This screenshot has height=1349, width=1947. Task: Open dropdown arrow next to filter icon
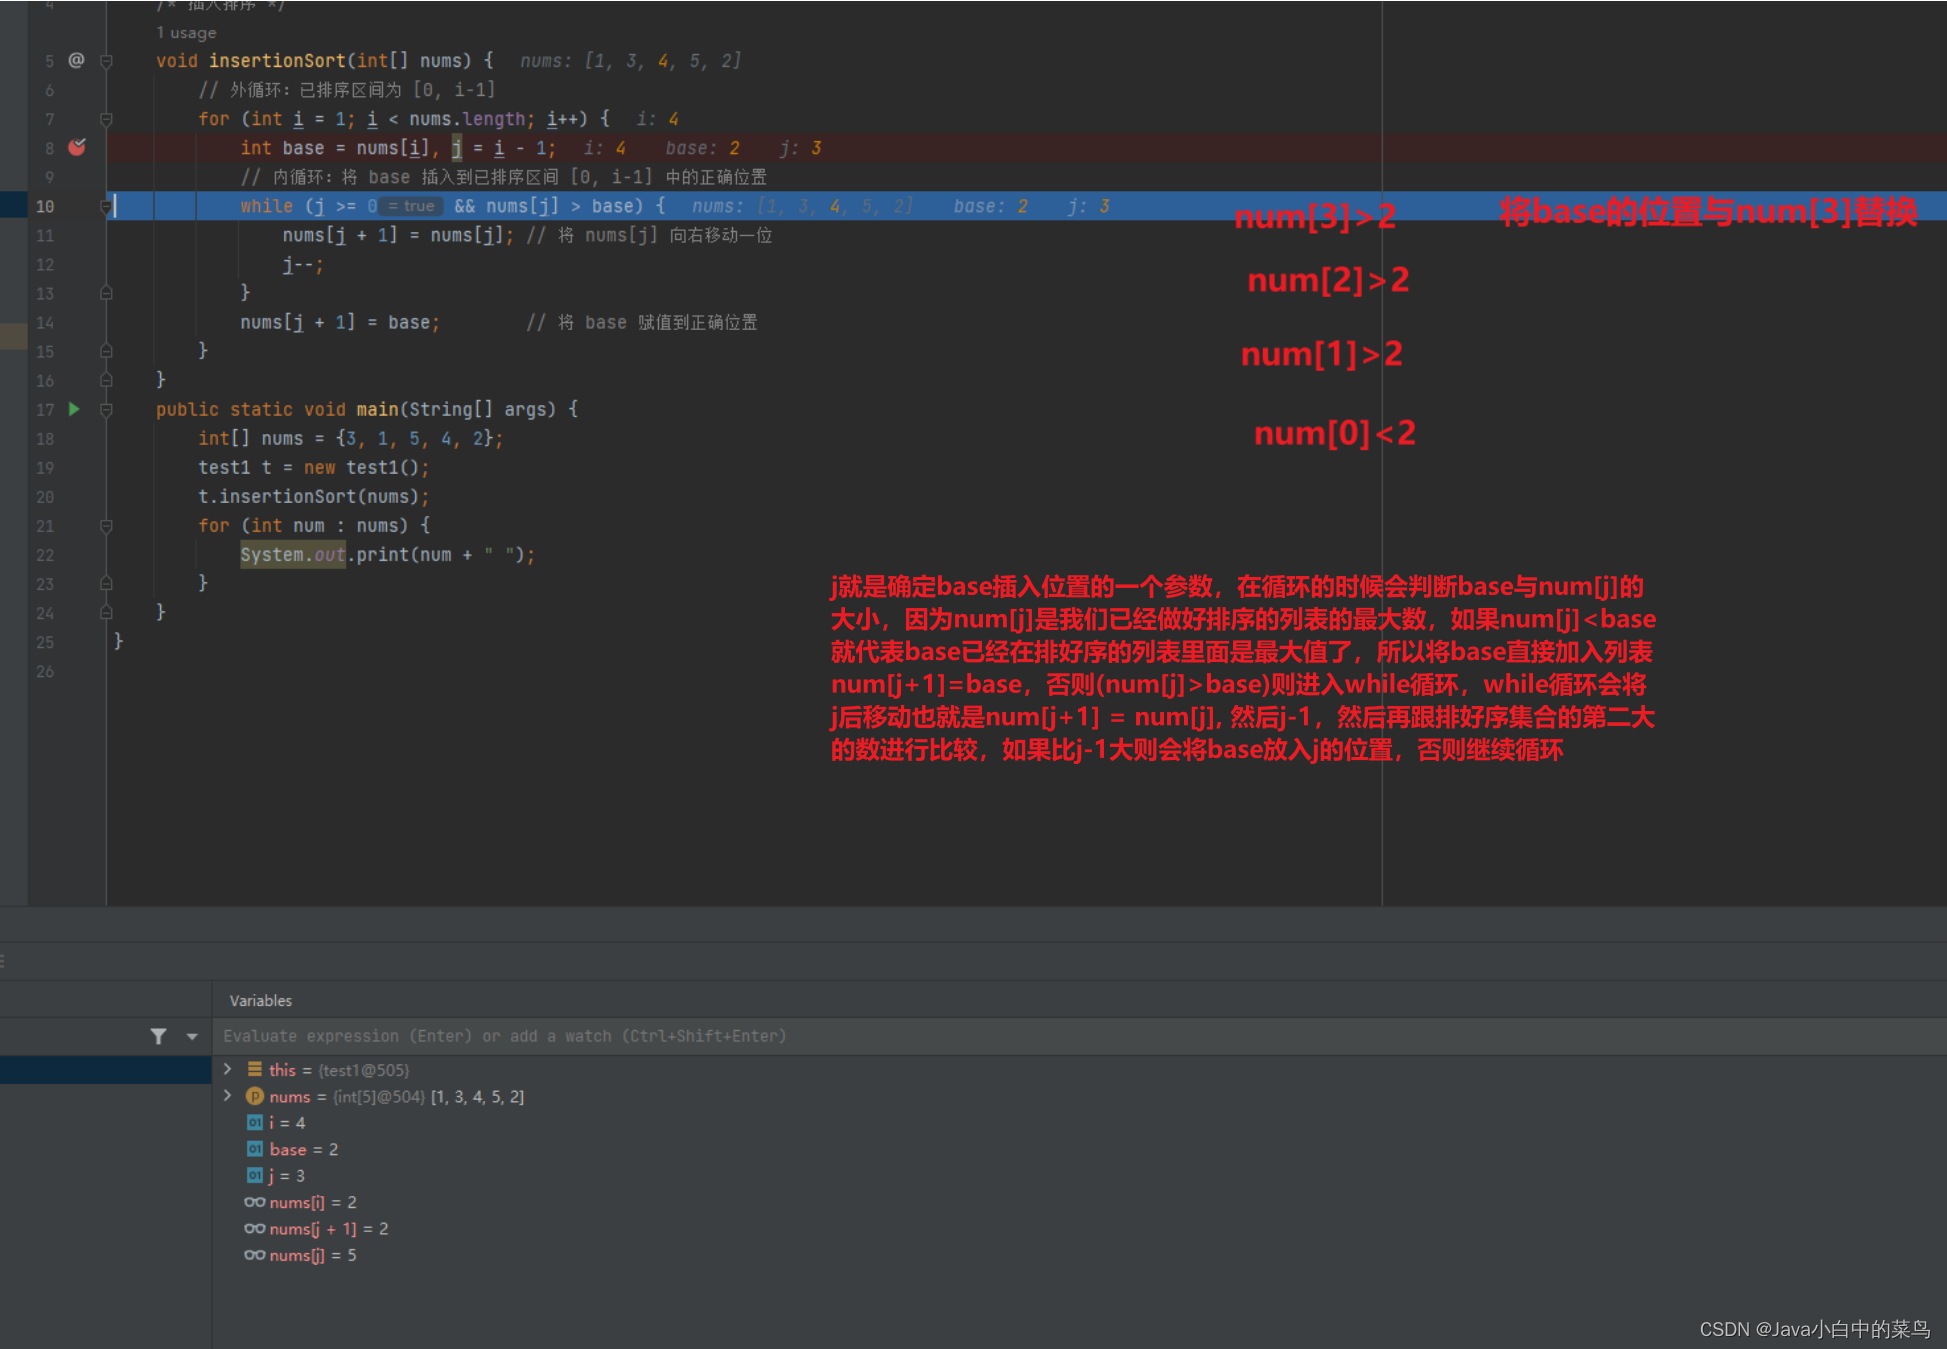click(x=192, y=1036)
